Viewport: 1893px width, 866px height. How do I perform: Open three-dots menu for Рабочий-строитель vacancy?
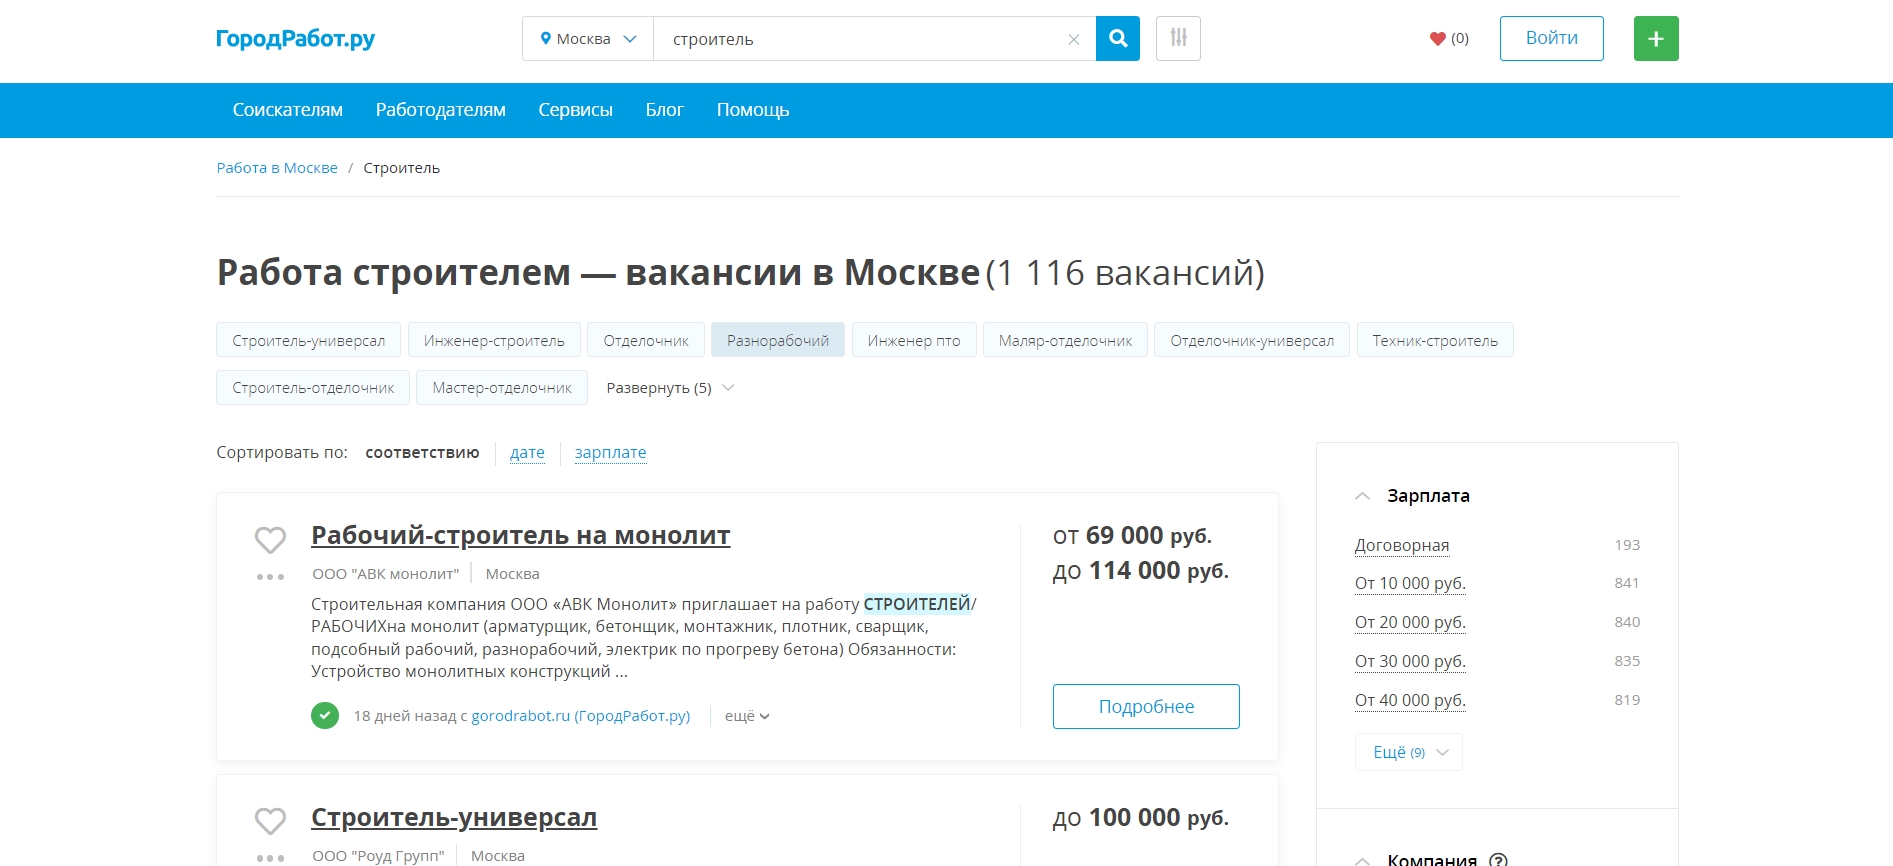[x=270, y=577]
